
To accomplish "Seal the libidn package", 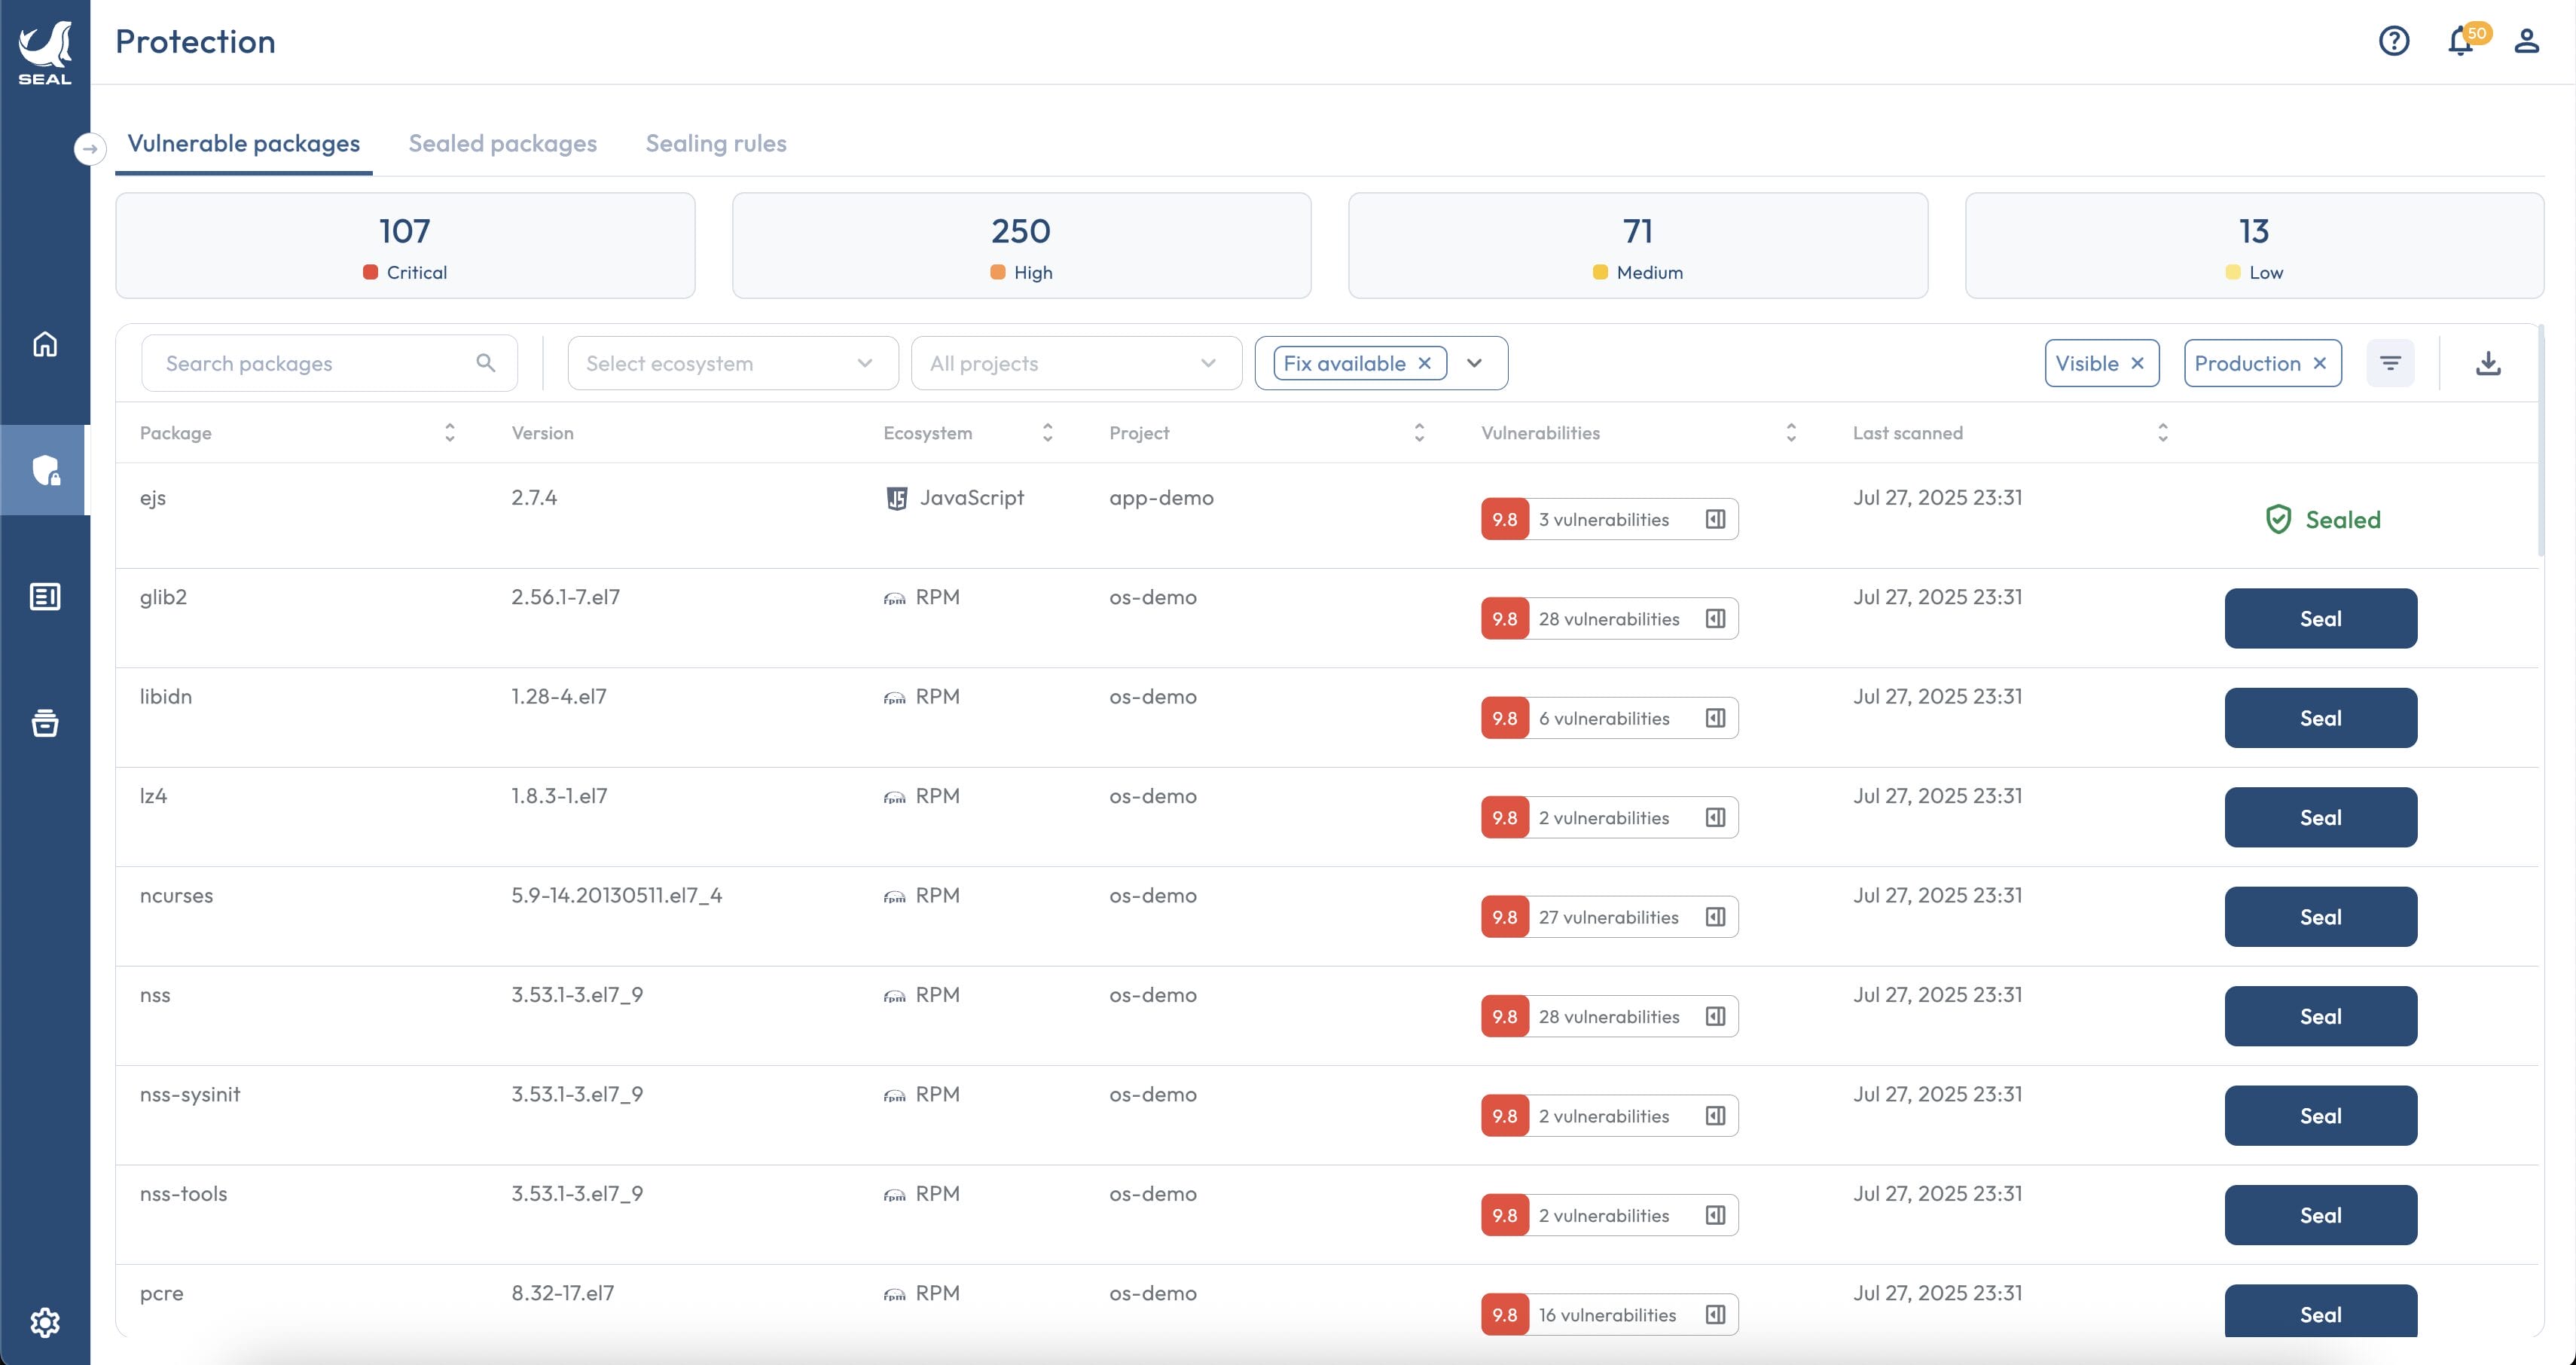I will 2320,718.
